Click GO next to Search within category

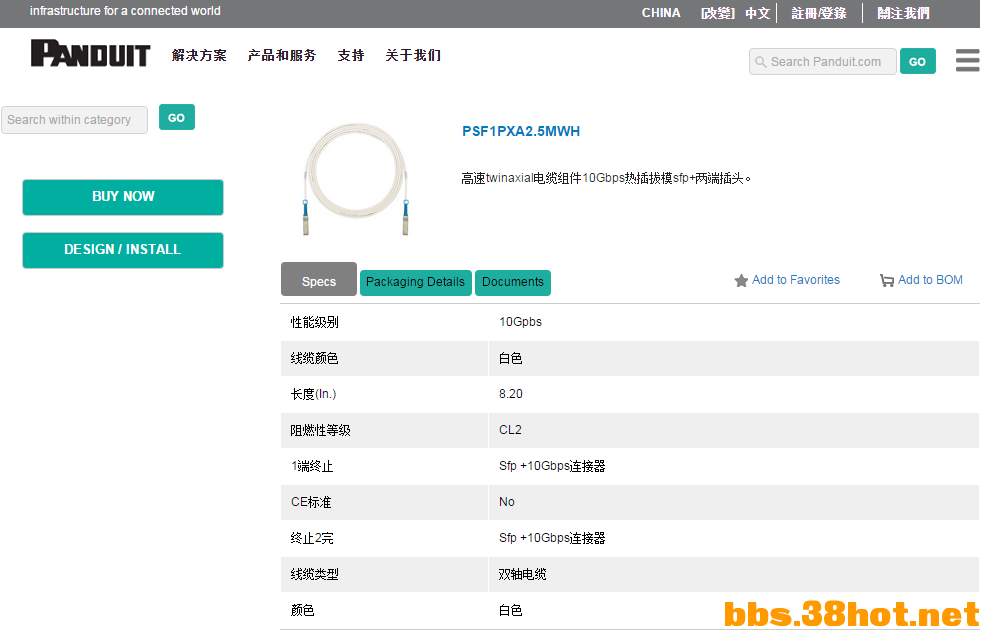click(x=177, y=117)
